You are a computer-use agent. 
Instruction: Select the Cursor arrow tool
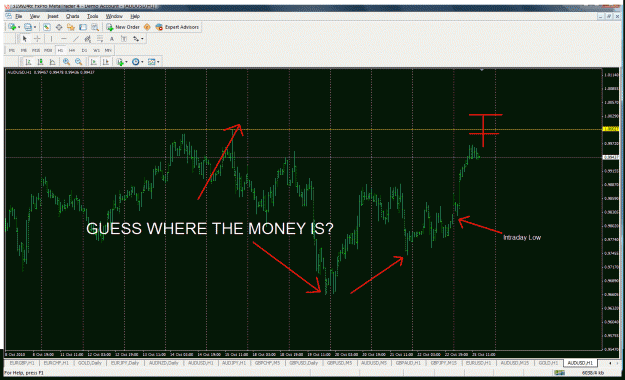point(25,39)
